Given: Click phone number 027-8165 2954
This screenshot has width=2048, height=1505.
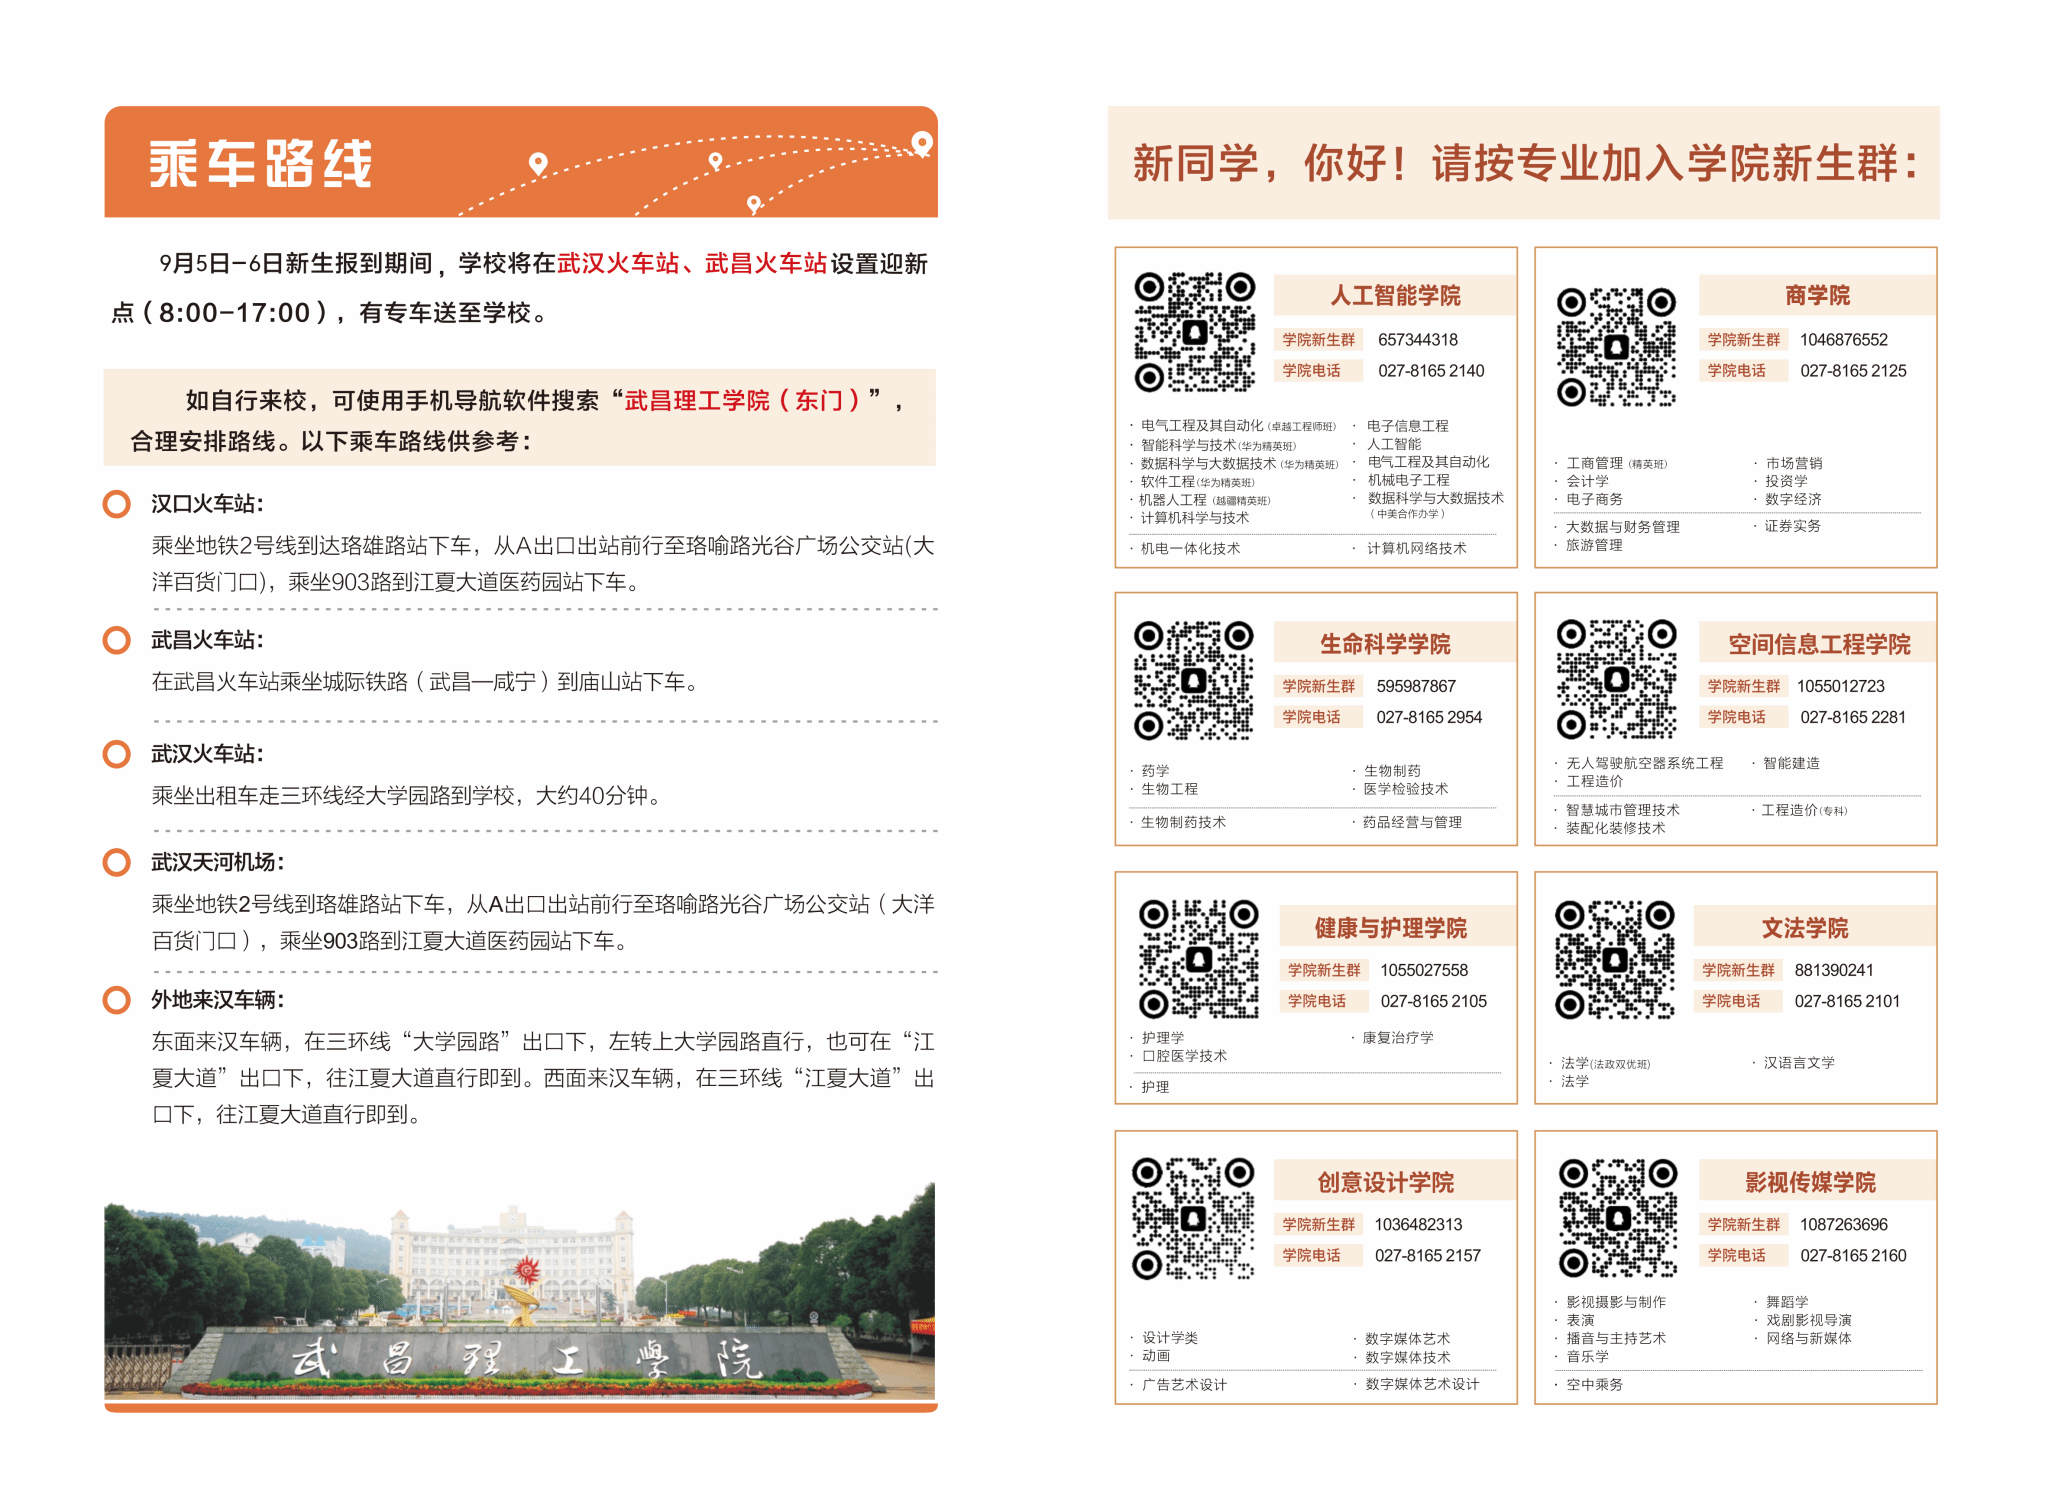Looking at the screenshot, I should coord(1429,717).
